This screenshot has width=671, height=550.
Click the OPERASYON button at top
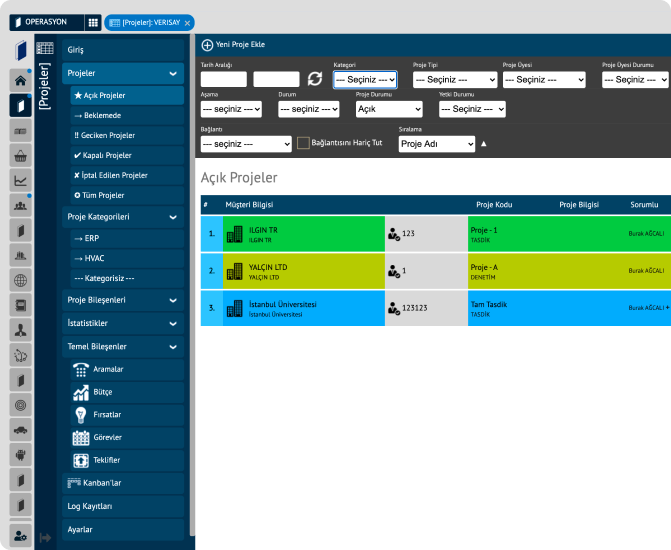[x=46, y=22]
